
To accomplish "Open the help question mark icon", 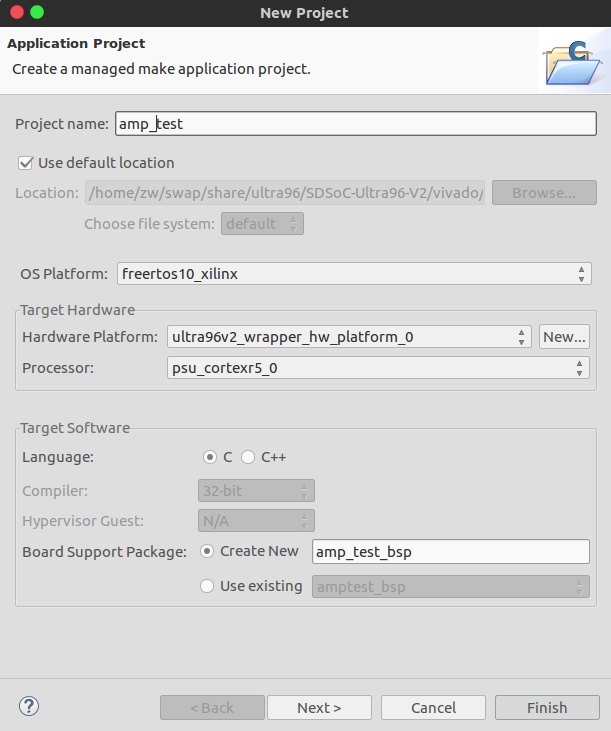I will [29, 706].
